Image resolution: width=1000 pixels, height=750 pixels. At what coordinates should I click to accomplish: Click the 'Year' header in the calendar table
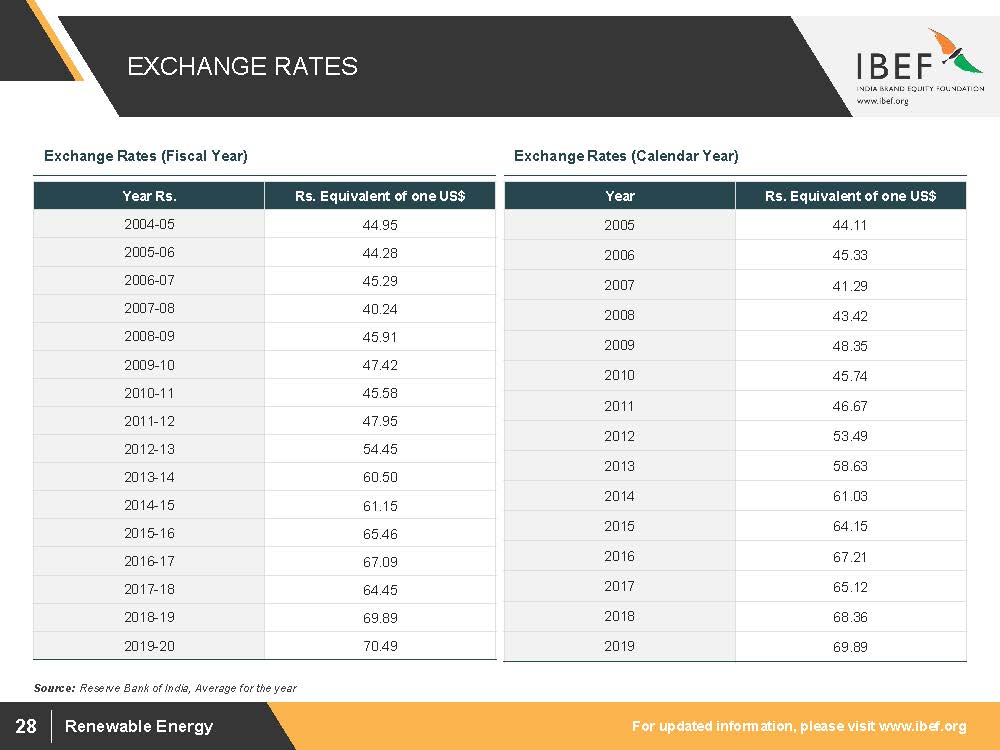tap(619, 196)
